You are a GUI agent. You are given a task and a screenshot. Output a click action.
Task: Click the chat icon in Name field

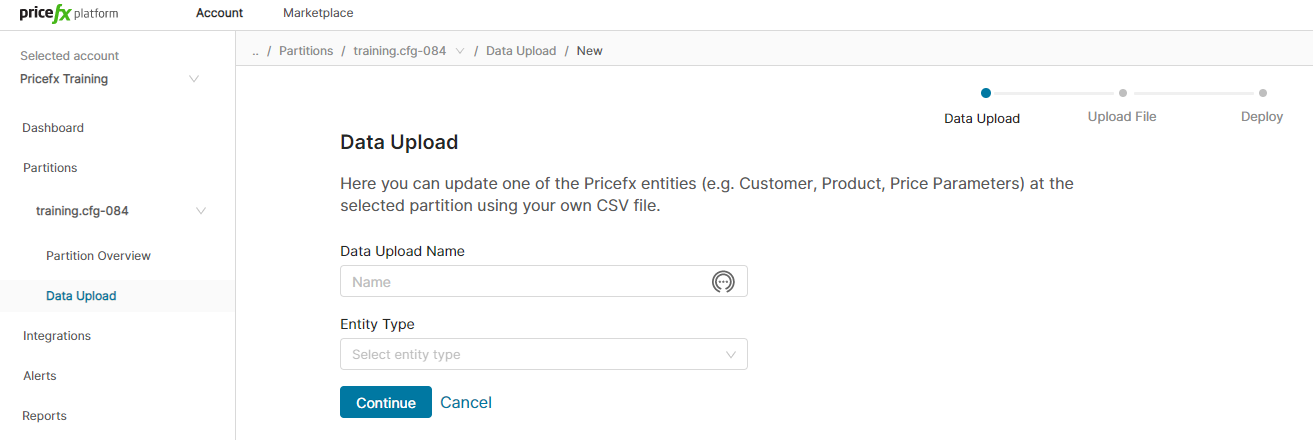[x=723, y=282]
